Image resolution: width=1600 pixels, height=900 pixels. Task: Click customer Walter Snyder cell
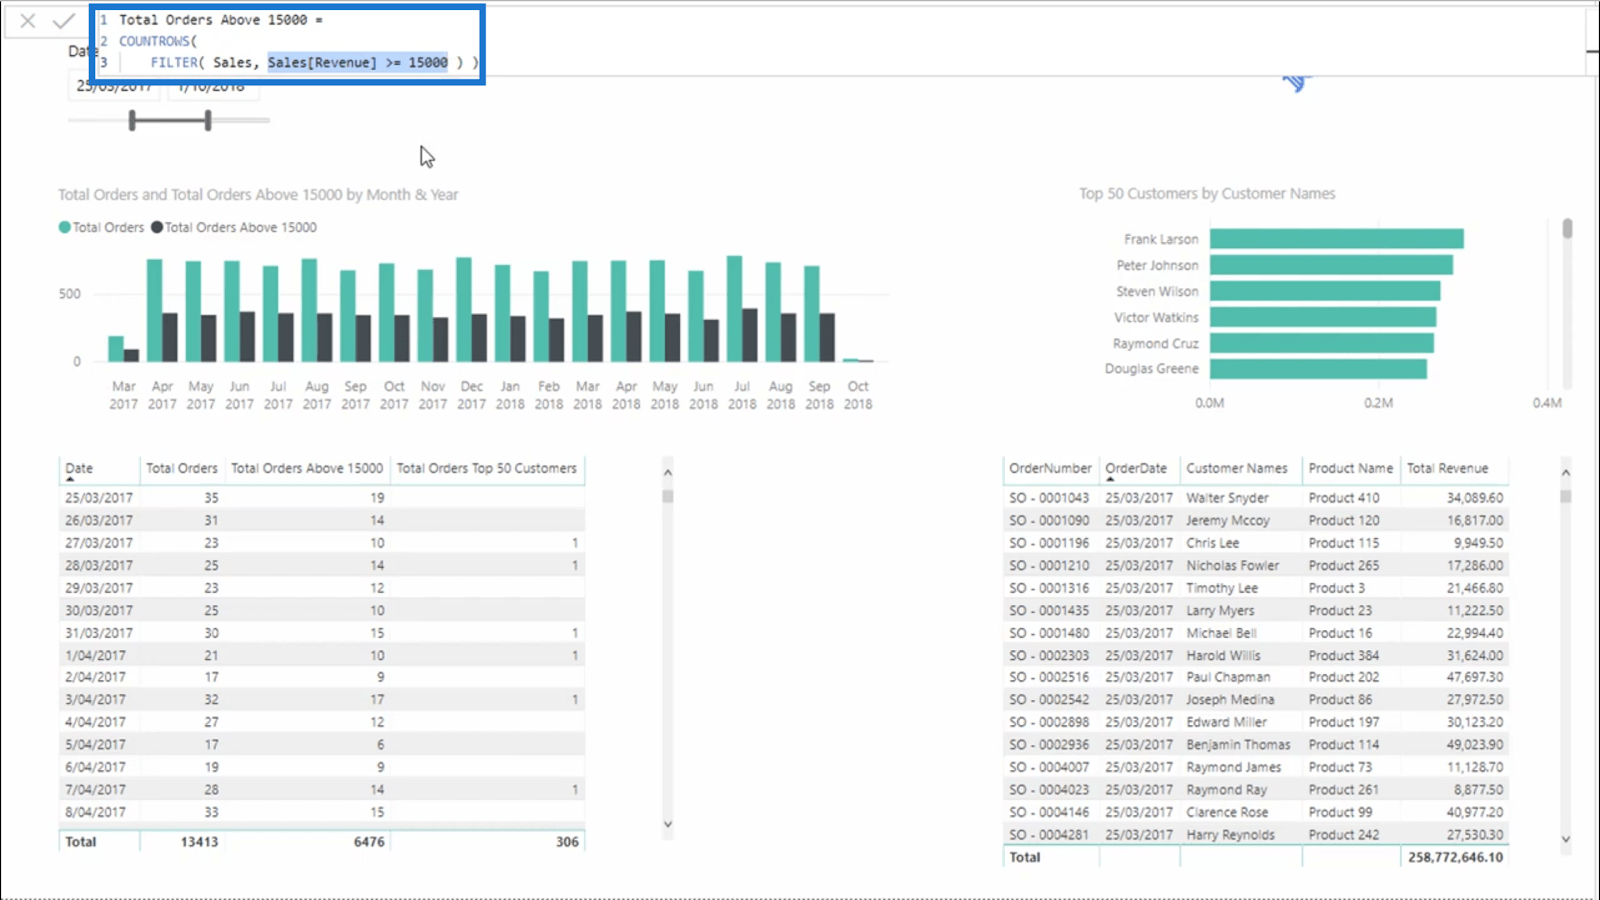(x=1227, y=498)
